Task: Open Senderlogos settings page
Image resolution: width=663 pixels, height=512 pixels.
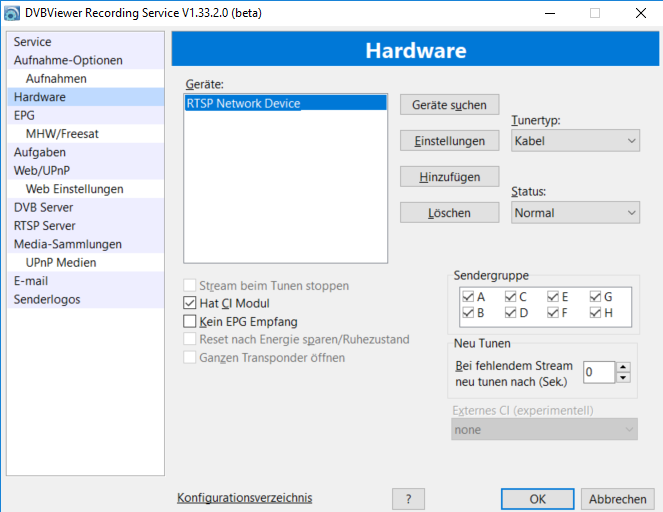Action: pyautogui.click(x=86, y=299)
